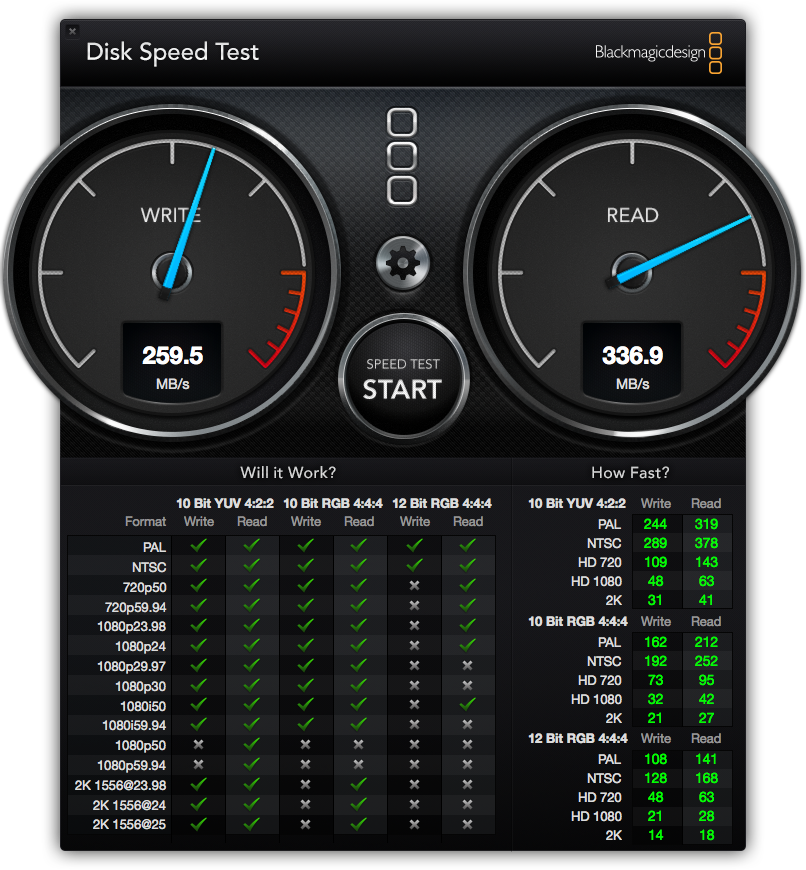Viewport: 806px width, 870px height.
Task: Click the 1080i50 12 Bit RGB read checkmark
Action: coord(468,704)
